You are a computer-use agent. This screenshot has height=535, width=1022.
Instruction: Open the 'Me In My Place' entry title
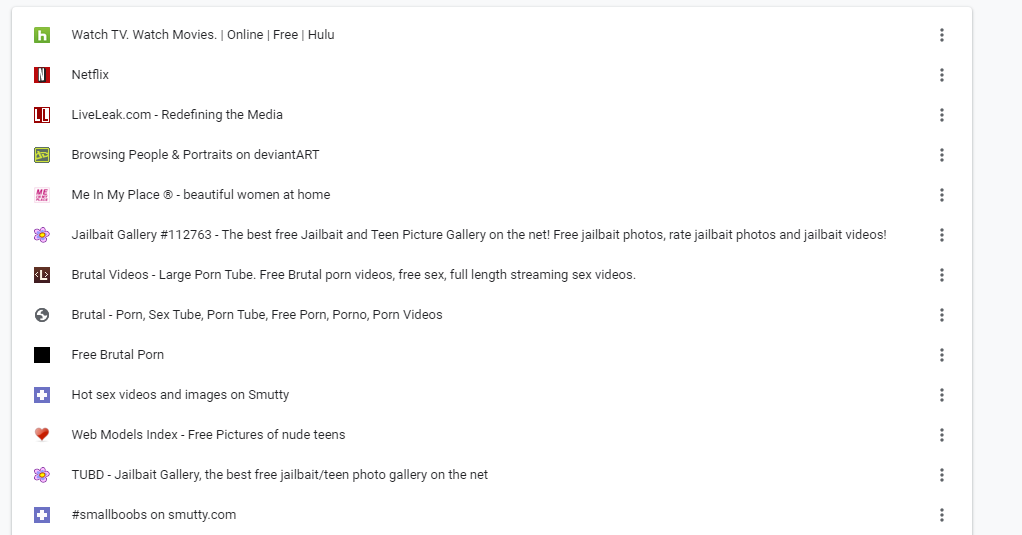click(x=200, y=195)
